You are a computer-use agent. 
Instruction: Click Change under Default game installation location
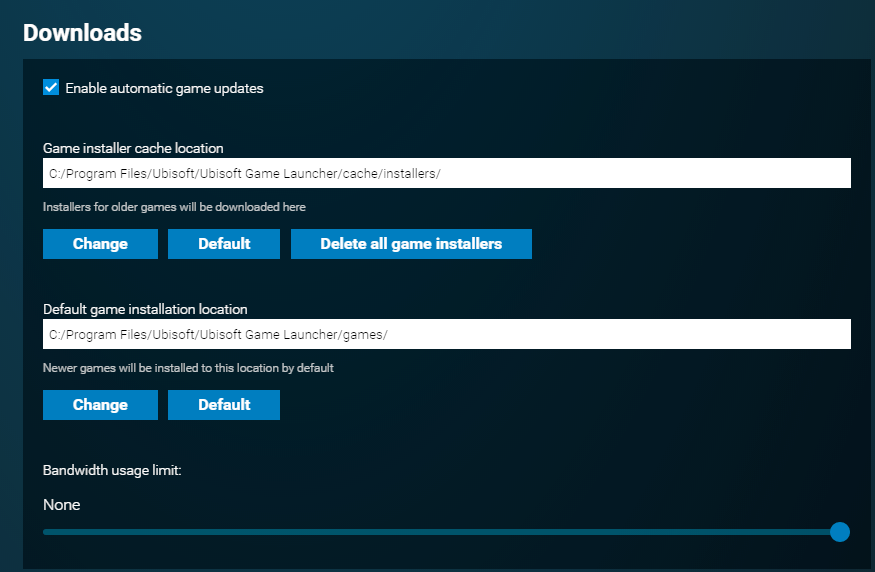[100, 405]
